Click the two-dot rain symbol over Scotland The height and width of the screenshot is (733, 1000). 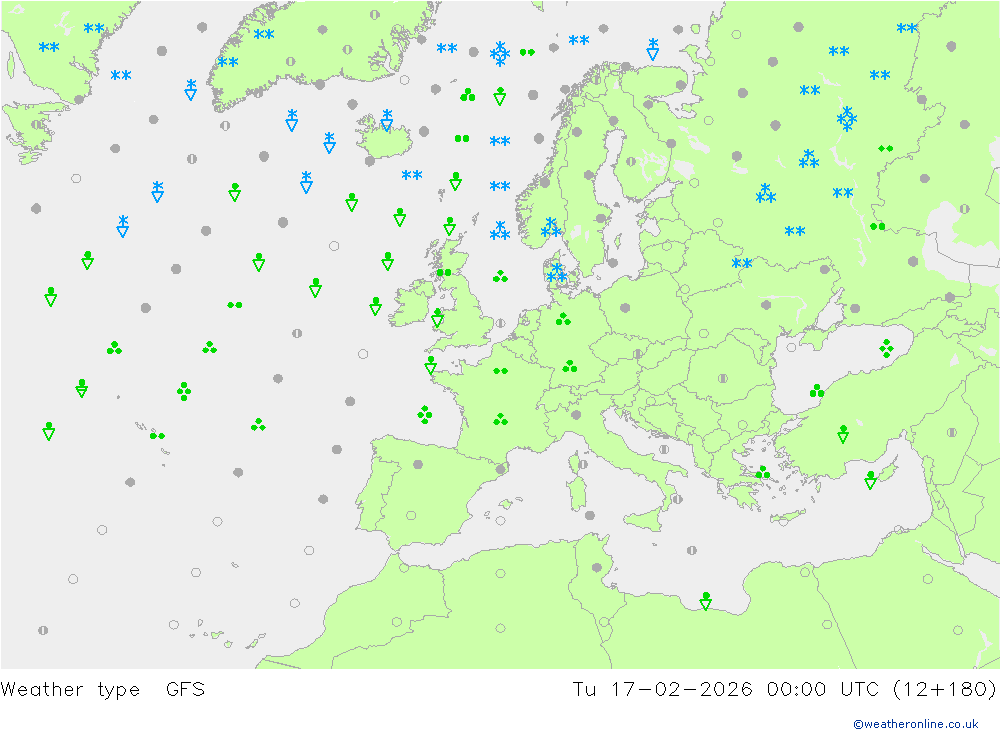coord(445,273)
